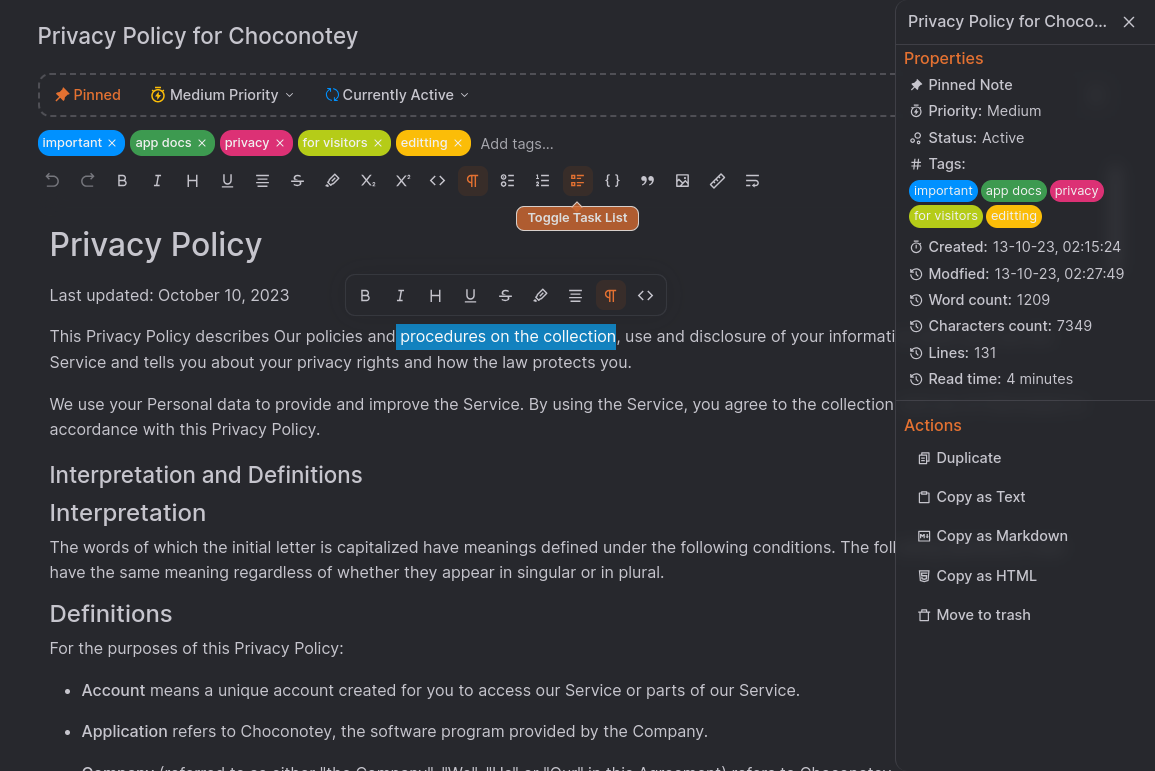Screen dimensions: 1155x771
Task: Click Duplicate in Actions
Action: [x=959, y=458]
